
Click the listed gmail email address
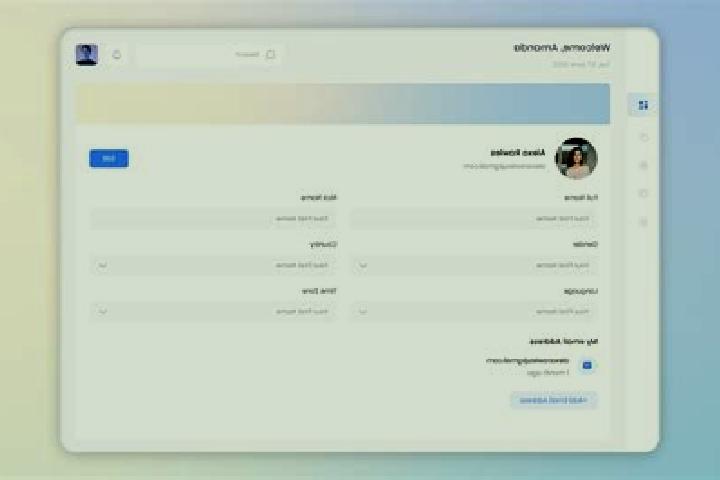click(x=527, y=361)
